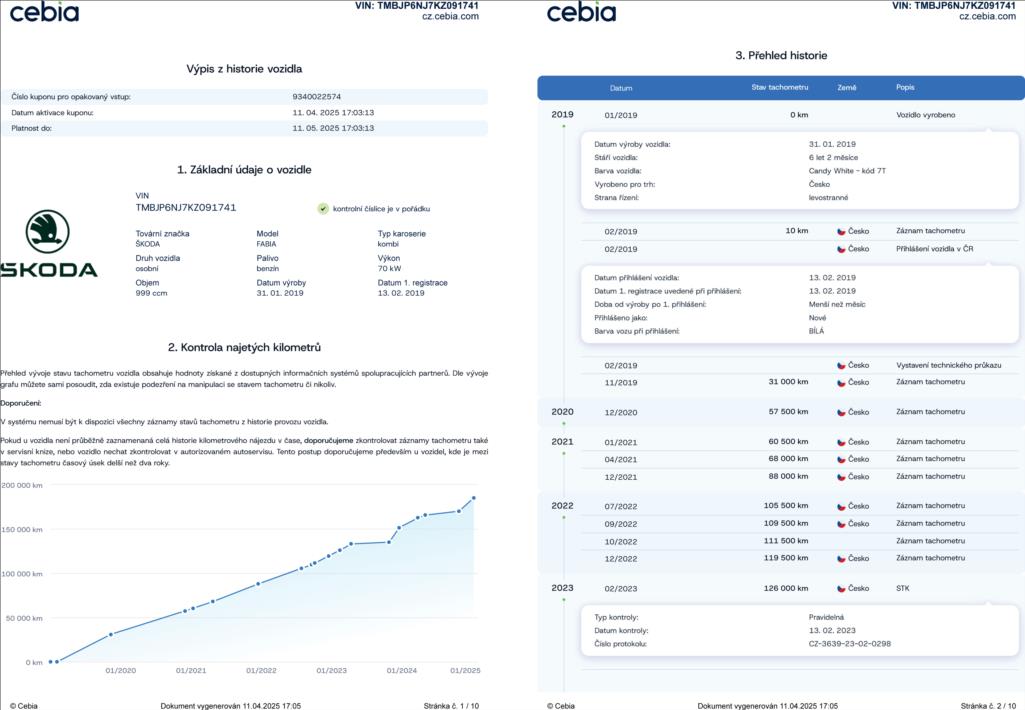The image size is (1025, 710).
Task: Click the Cebia logo on page 1
Action: 44,12
